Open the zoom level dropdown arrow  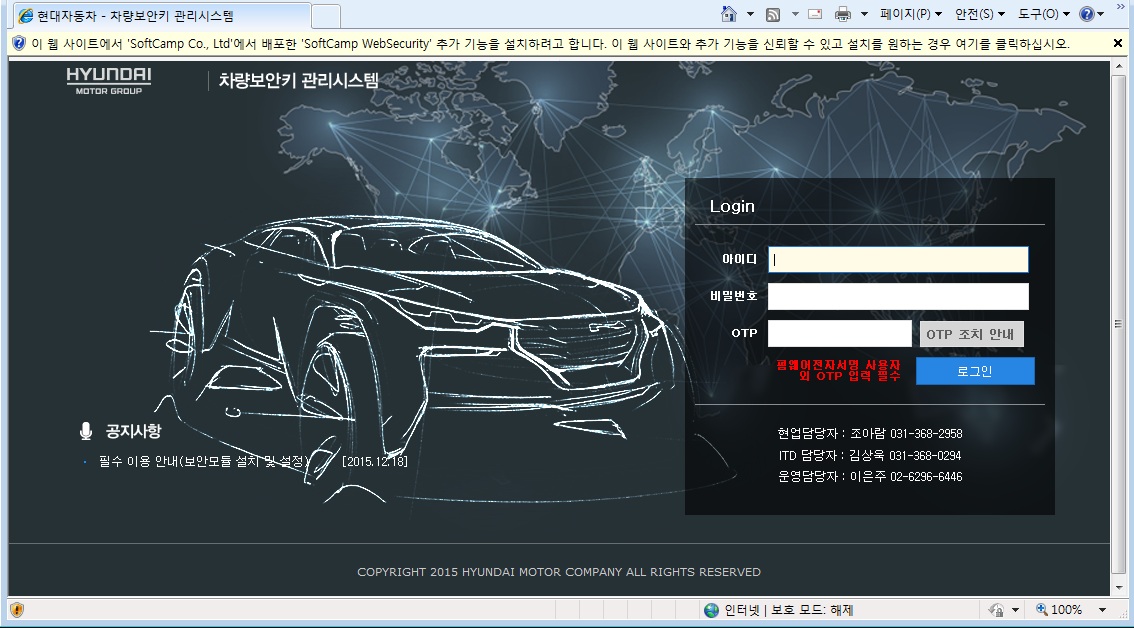click(1102, 610)
